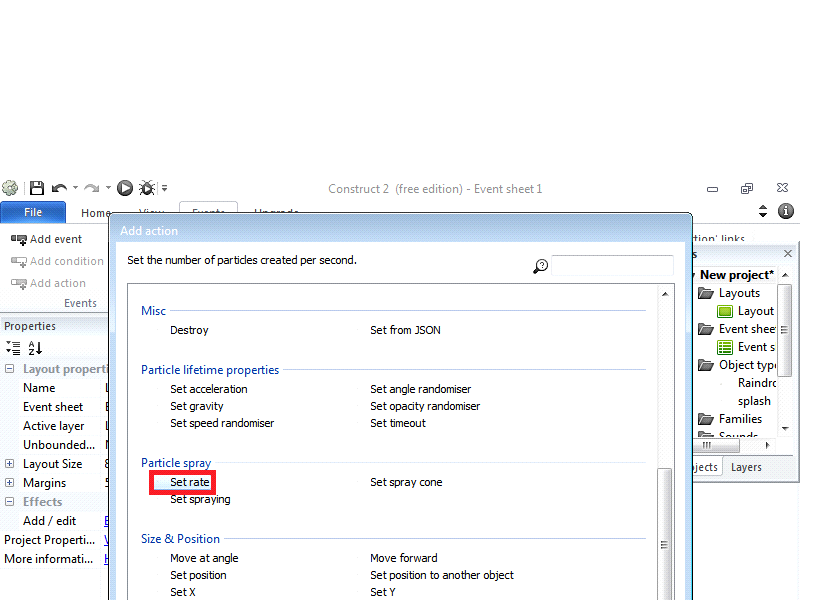Viewport: 819px width, 600px height.
Task: Expand the Layout Size property
Action: pyautogui.click(x=9, y=464)
